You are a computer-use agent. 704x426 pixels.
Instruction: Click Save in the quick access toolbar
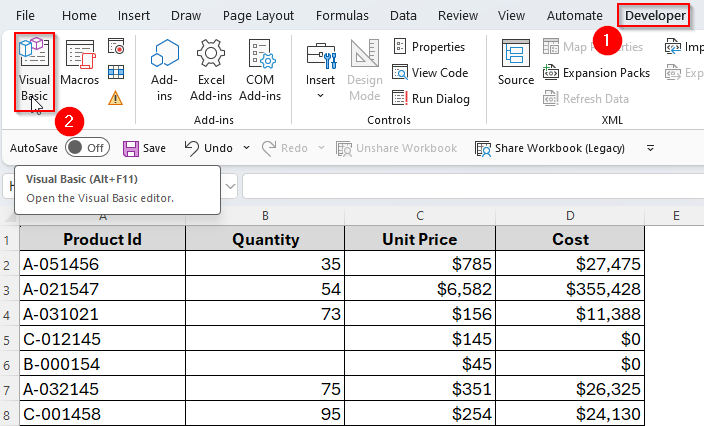tap(145, 148)
